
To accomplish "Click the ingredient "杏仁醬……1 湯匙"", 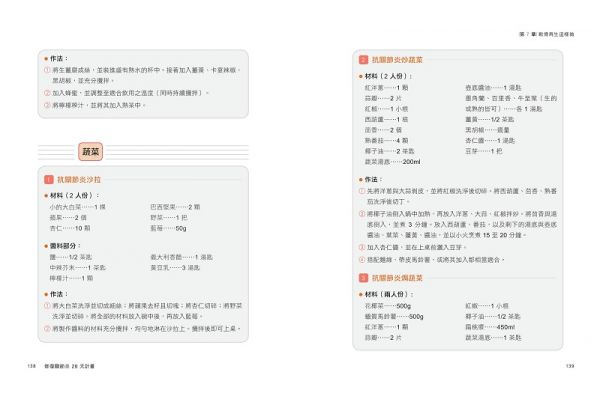I will (490, 141).
